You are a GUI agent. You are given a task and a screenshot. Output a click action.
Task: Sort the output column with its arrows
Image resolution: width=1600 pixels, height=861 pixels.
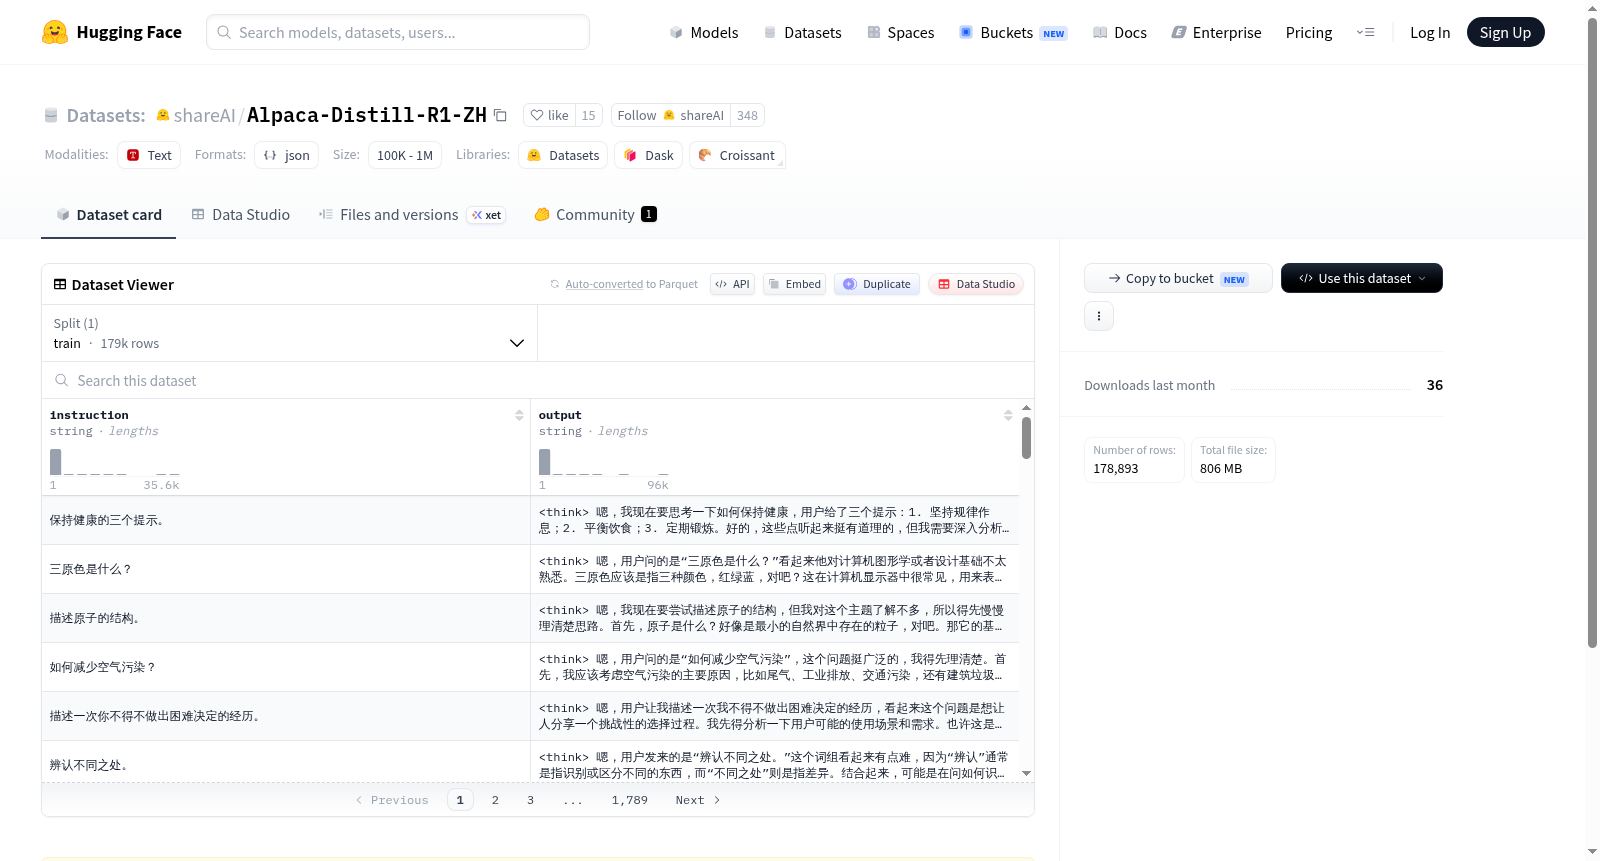[1008, 415]
